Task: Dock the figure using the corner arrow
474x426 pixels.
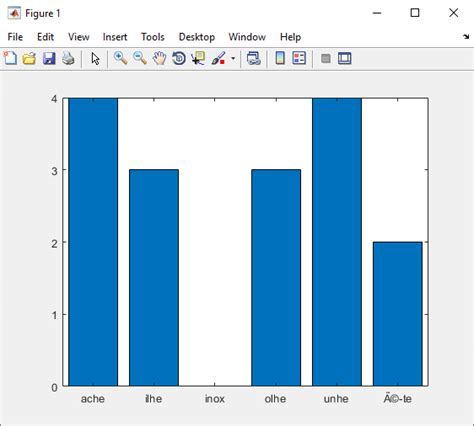Action: 466,37
